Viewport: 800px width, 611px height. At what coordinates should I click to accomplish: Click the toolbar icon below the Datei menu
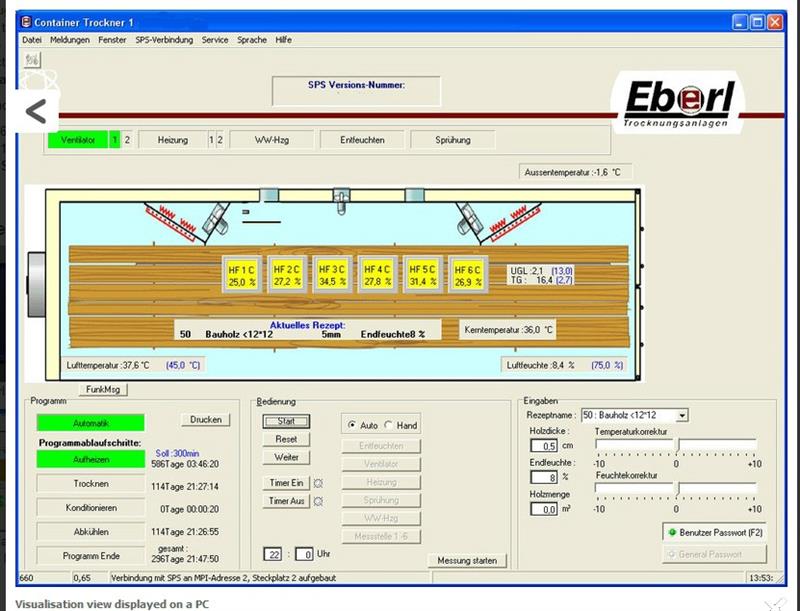pos(32,60)
